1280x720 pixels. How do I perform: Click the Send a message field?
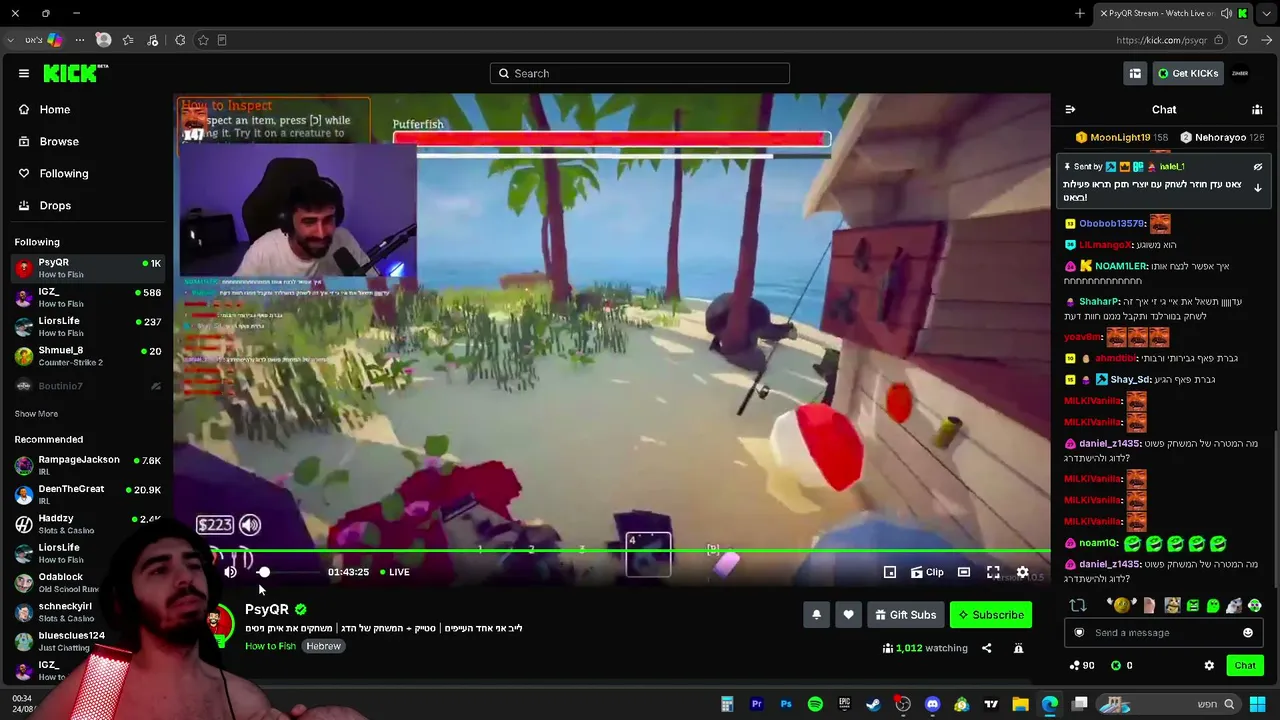pyautogui.click(x=1164, y=633)
